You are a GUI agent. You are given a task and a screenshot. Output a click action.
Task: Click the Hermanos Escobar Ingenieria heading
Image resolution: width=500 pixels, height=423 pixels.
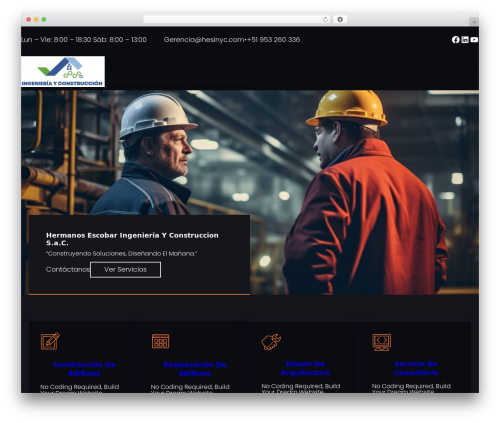(132, 239)
